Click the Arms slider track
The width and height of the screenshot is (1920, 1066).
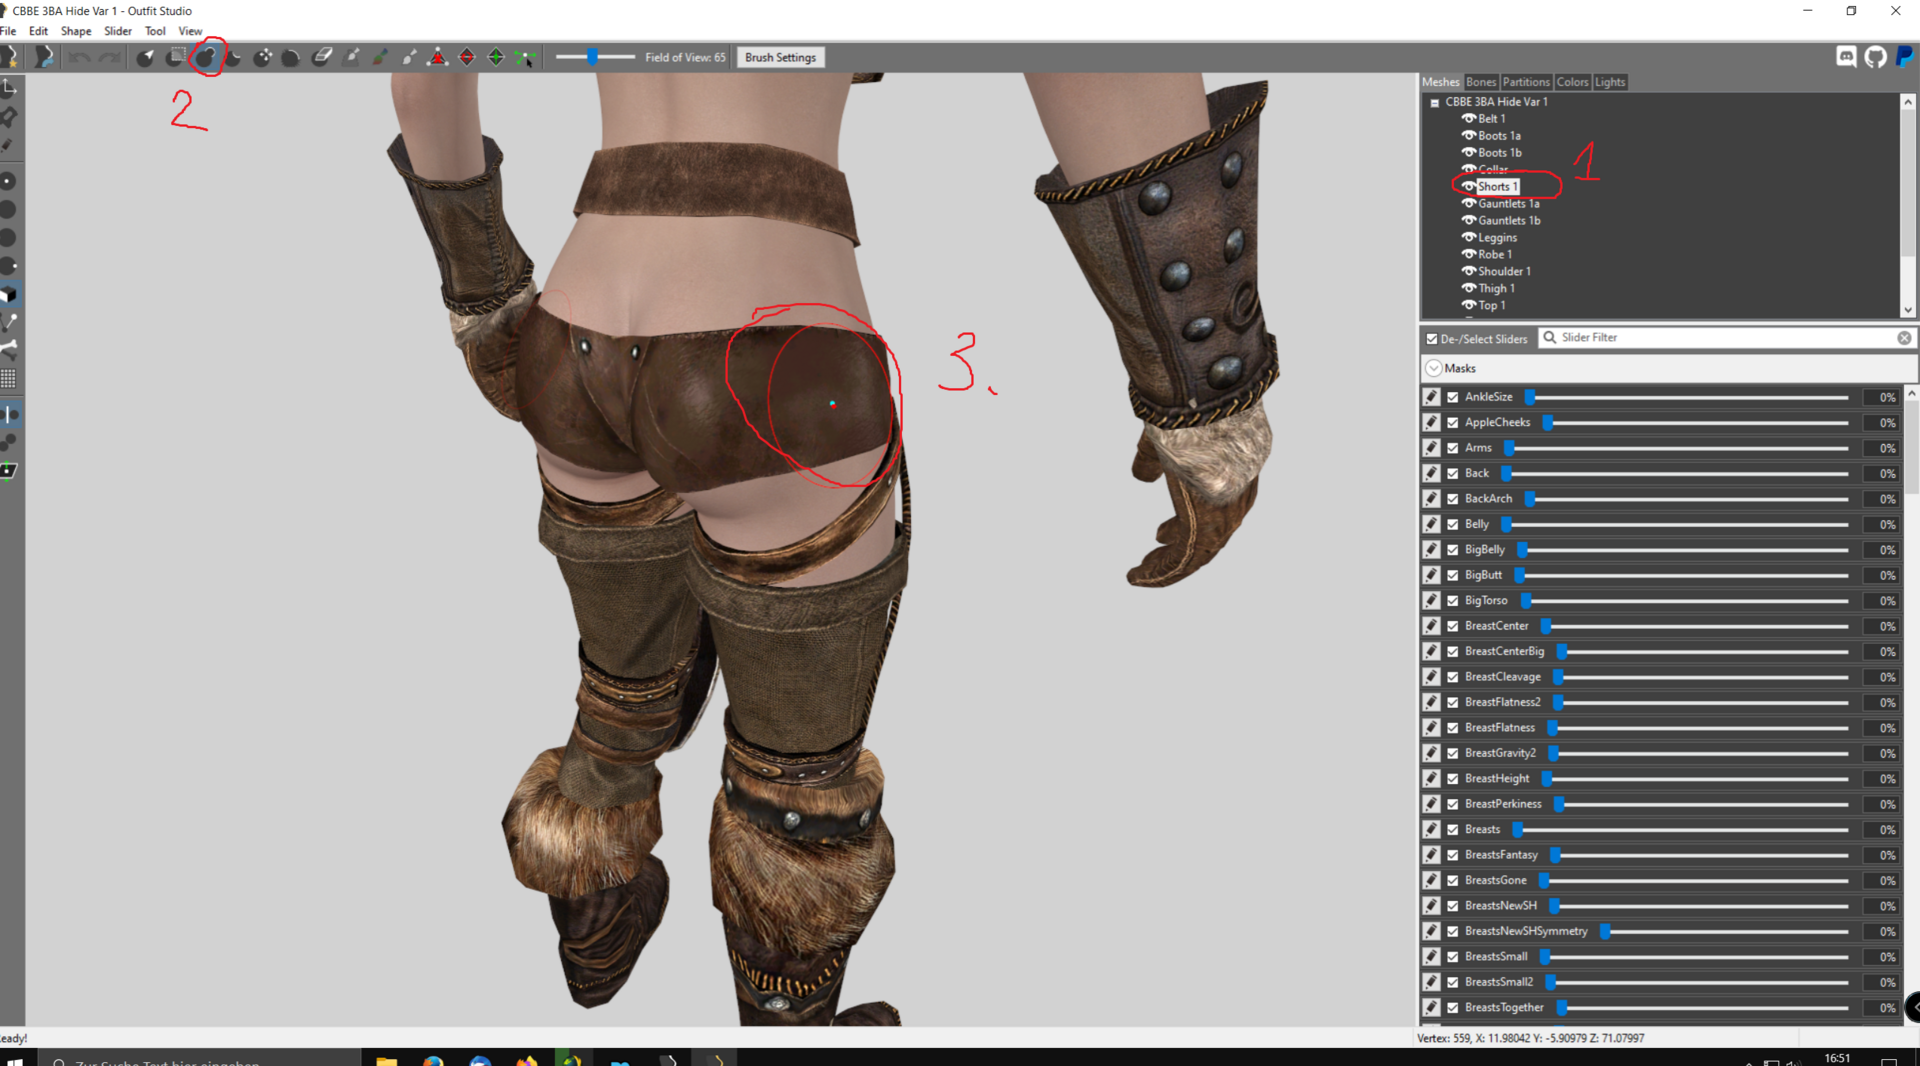[1677, 448]
